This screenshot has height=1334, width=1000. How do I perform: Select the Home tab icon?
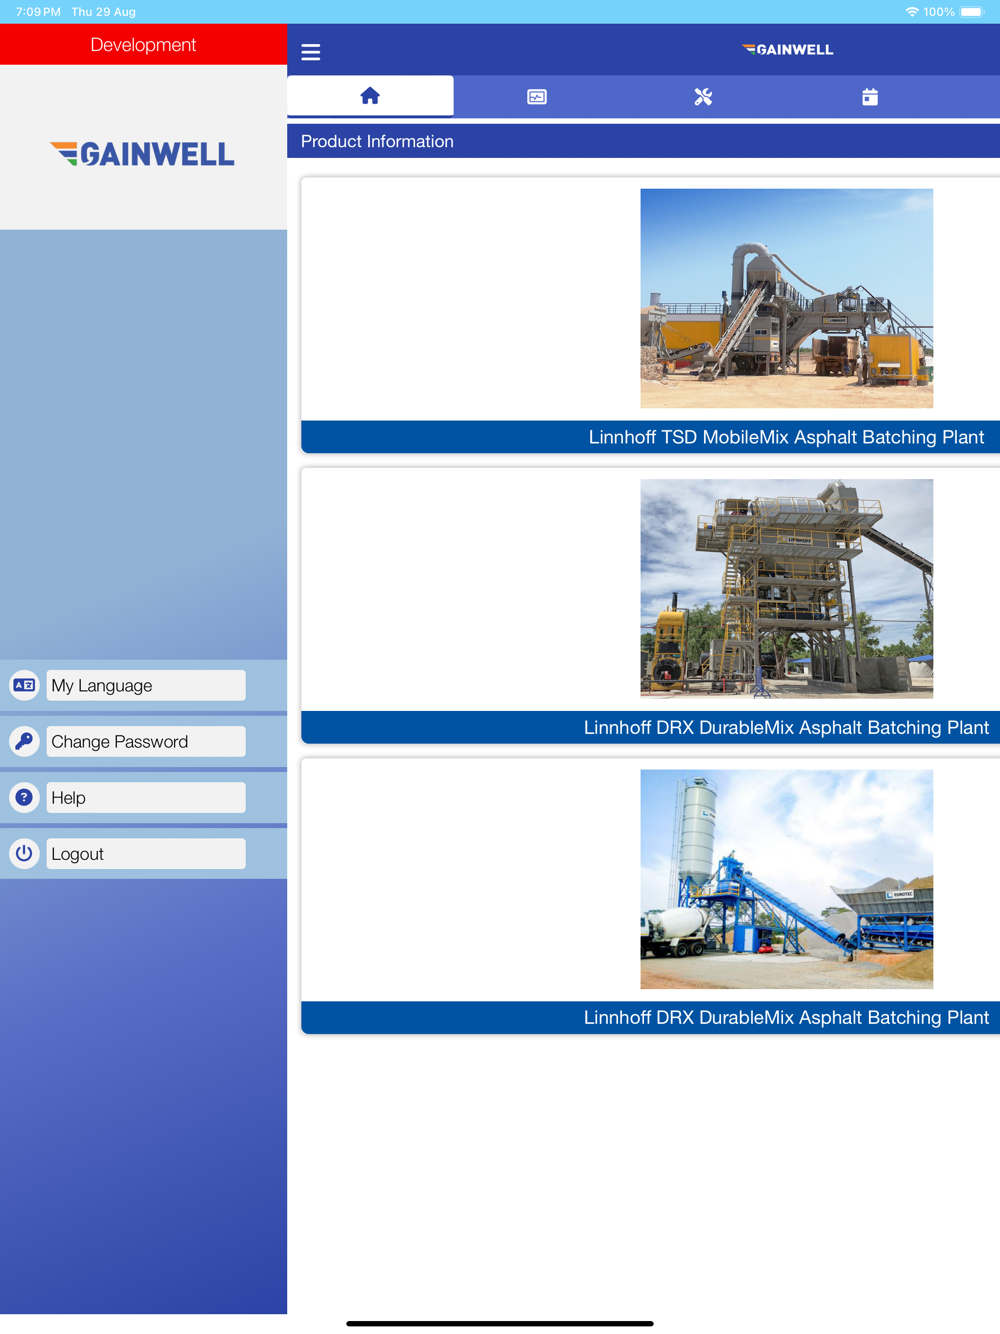click(x=370, y=96)
